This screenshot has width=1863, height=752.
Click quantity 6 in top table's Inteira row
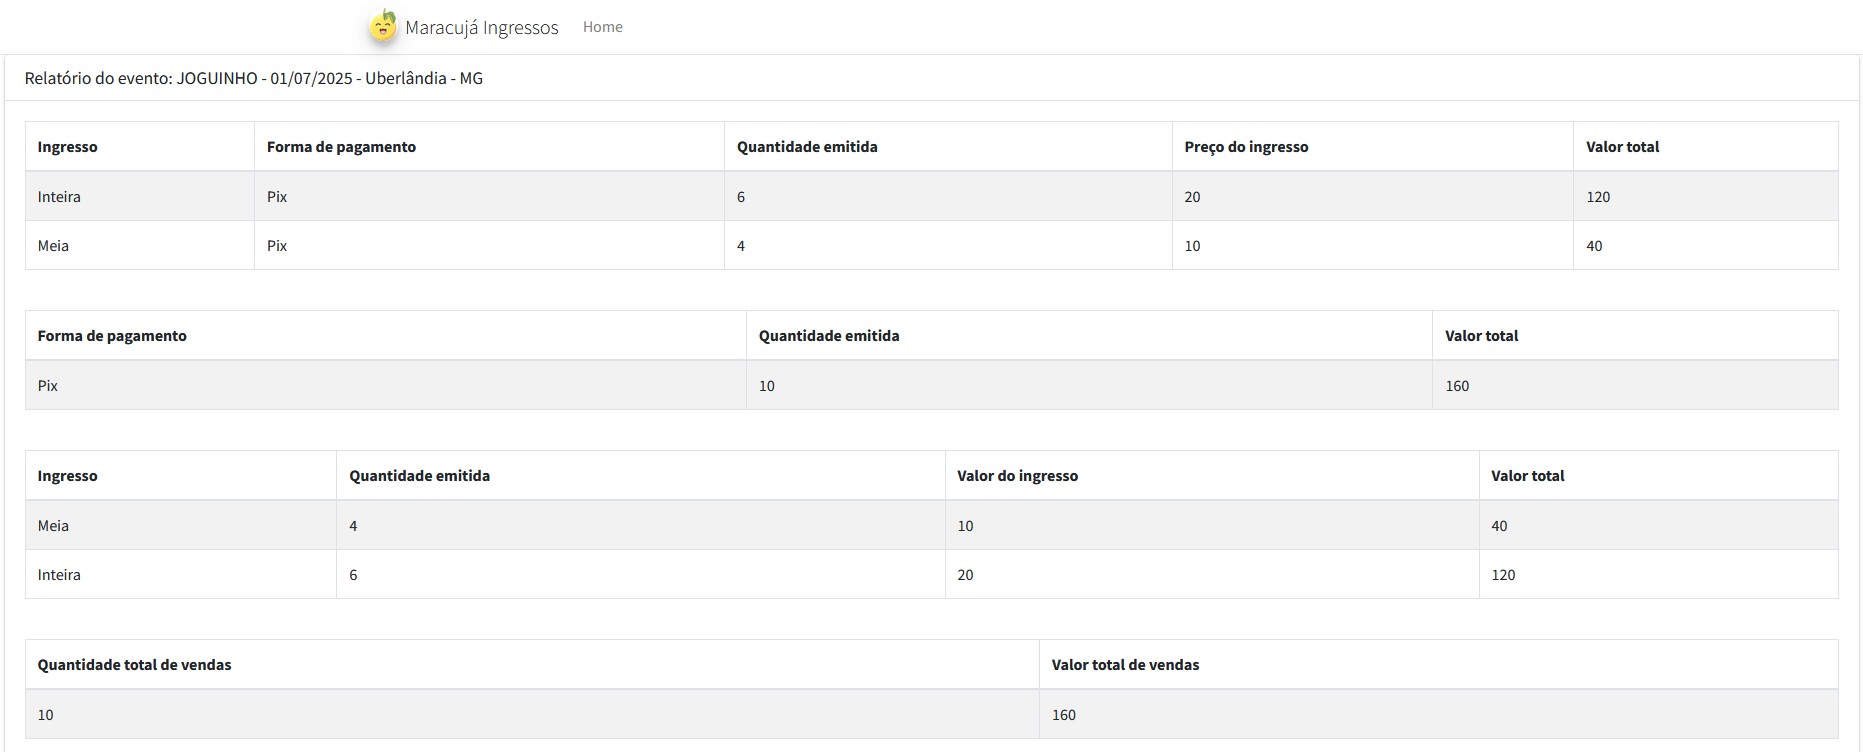click(741, 197)
